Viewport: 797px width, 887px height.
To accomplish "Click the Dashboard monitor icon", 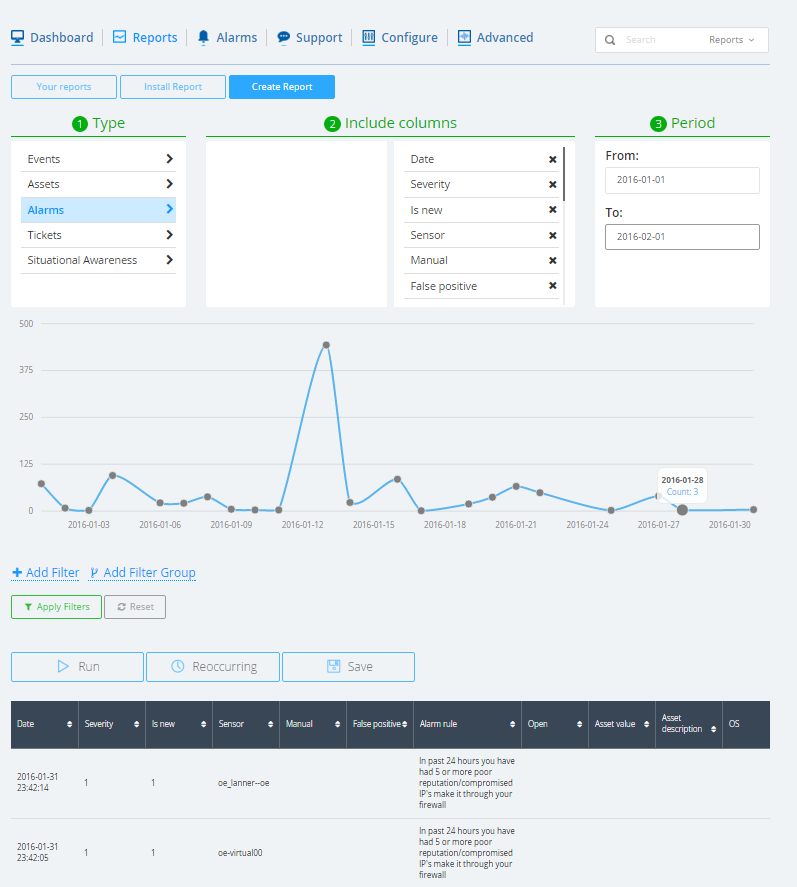I will point(17,37).
